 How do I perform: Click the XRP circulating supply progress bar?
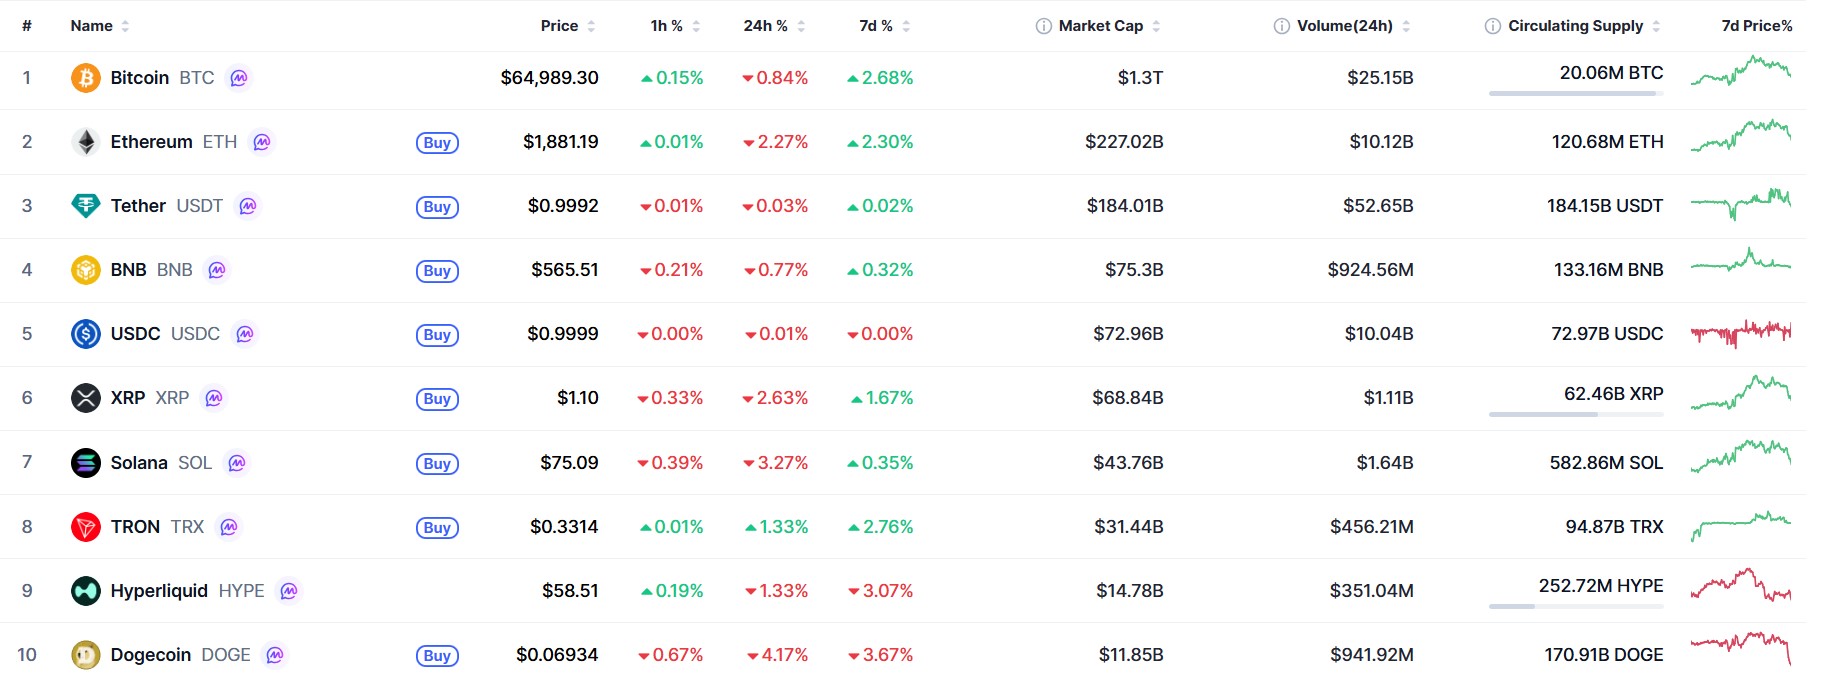[1576, 414]
